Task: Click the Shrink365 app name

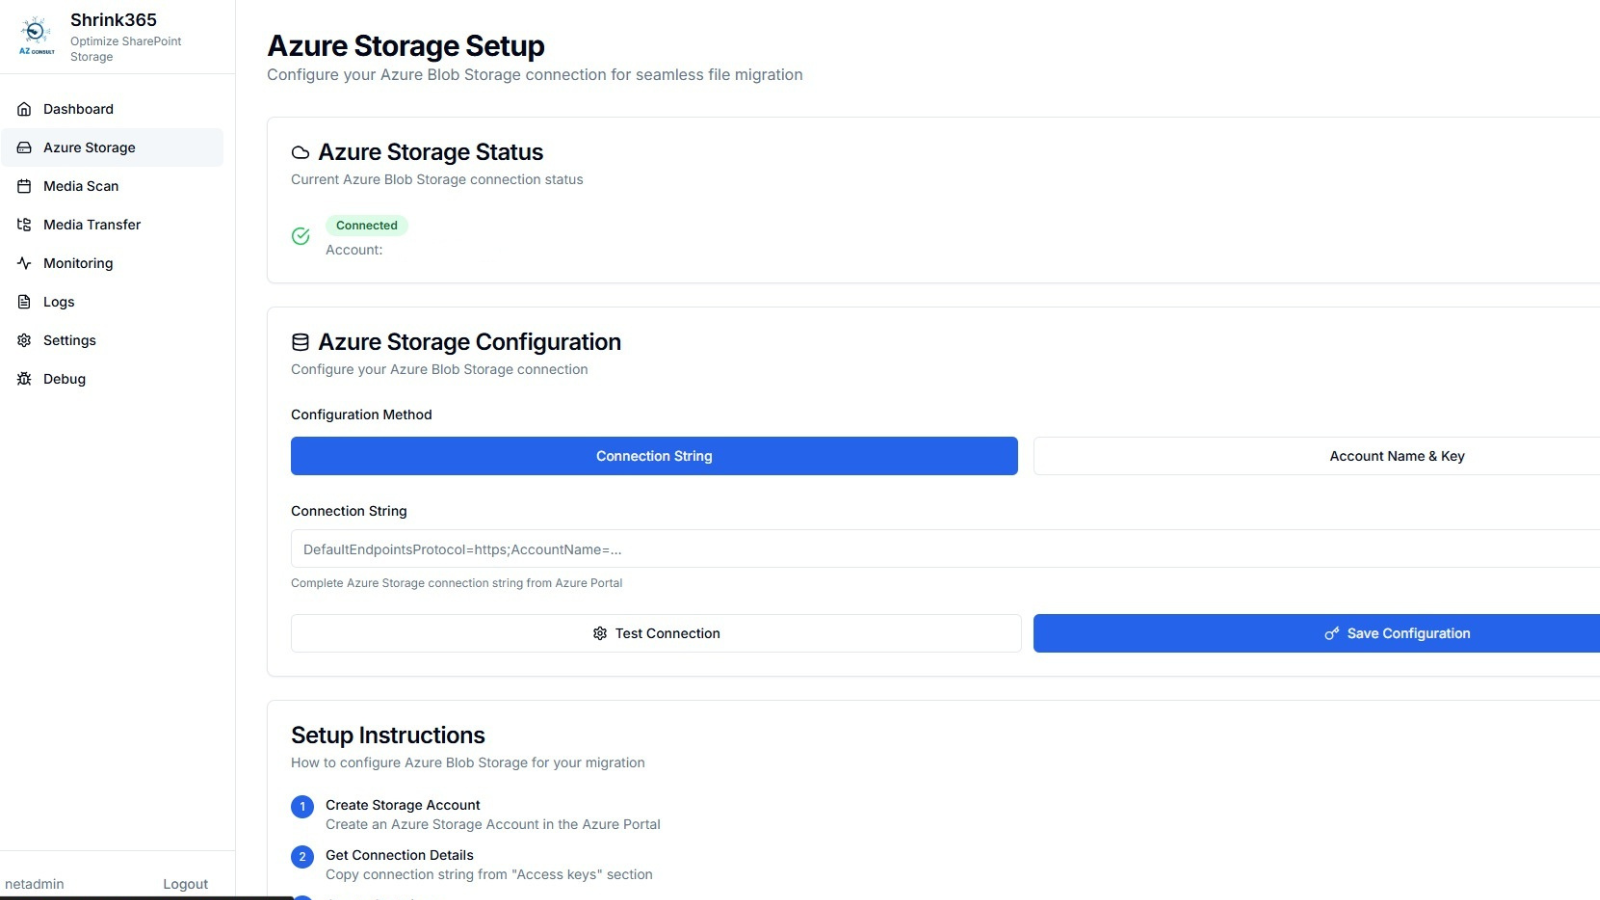Action: (x=113, y=20)
